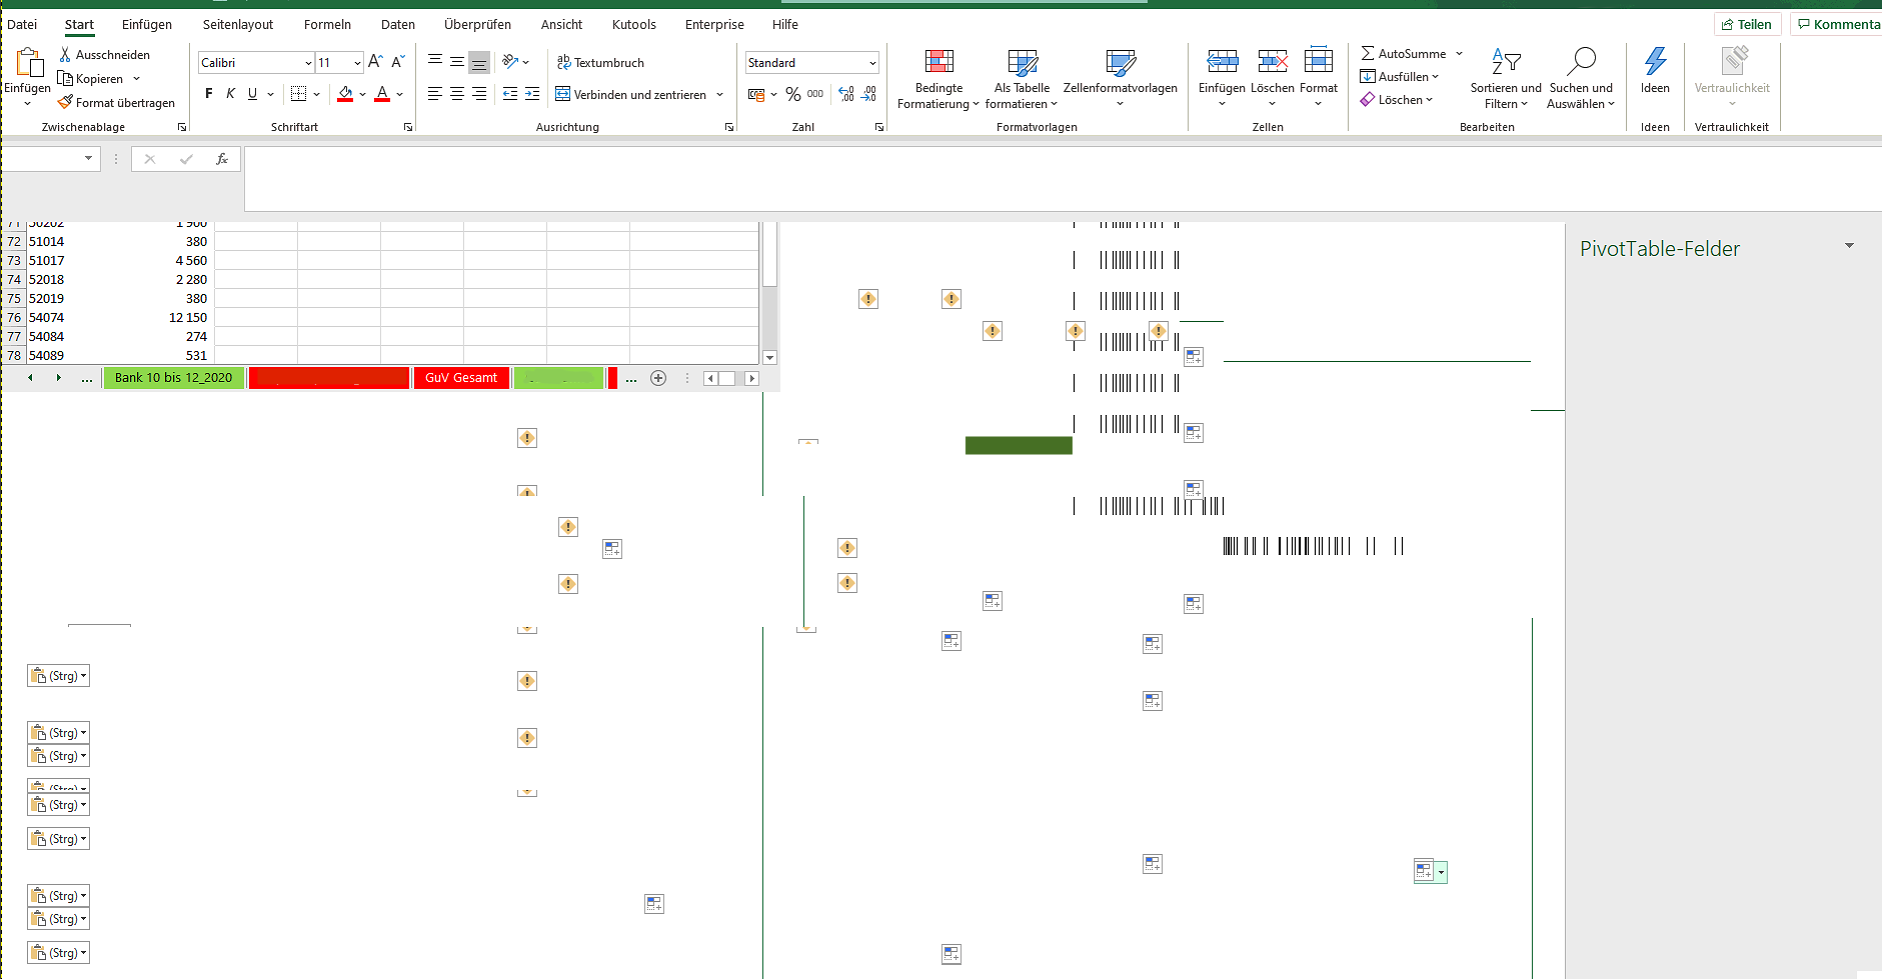This screenshot has width=1882, height=979.
Task: Remove a decimal place
Action: [x=869, y=94]
